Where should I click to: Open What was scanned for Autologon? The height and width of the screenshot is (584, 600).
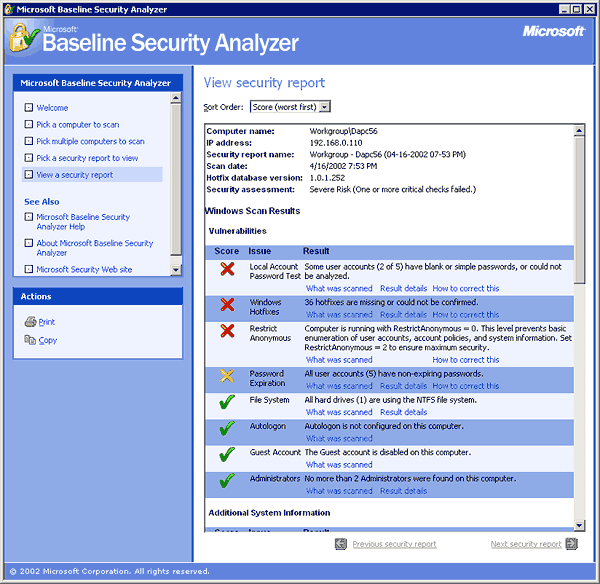(339, 438)
